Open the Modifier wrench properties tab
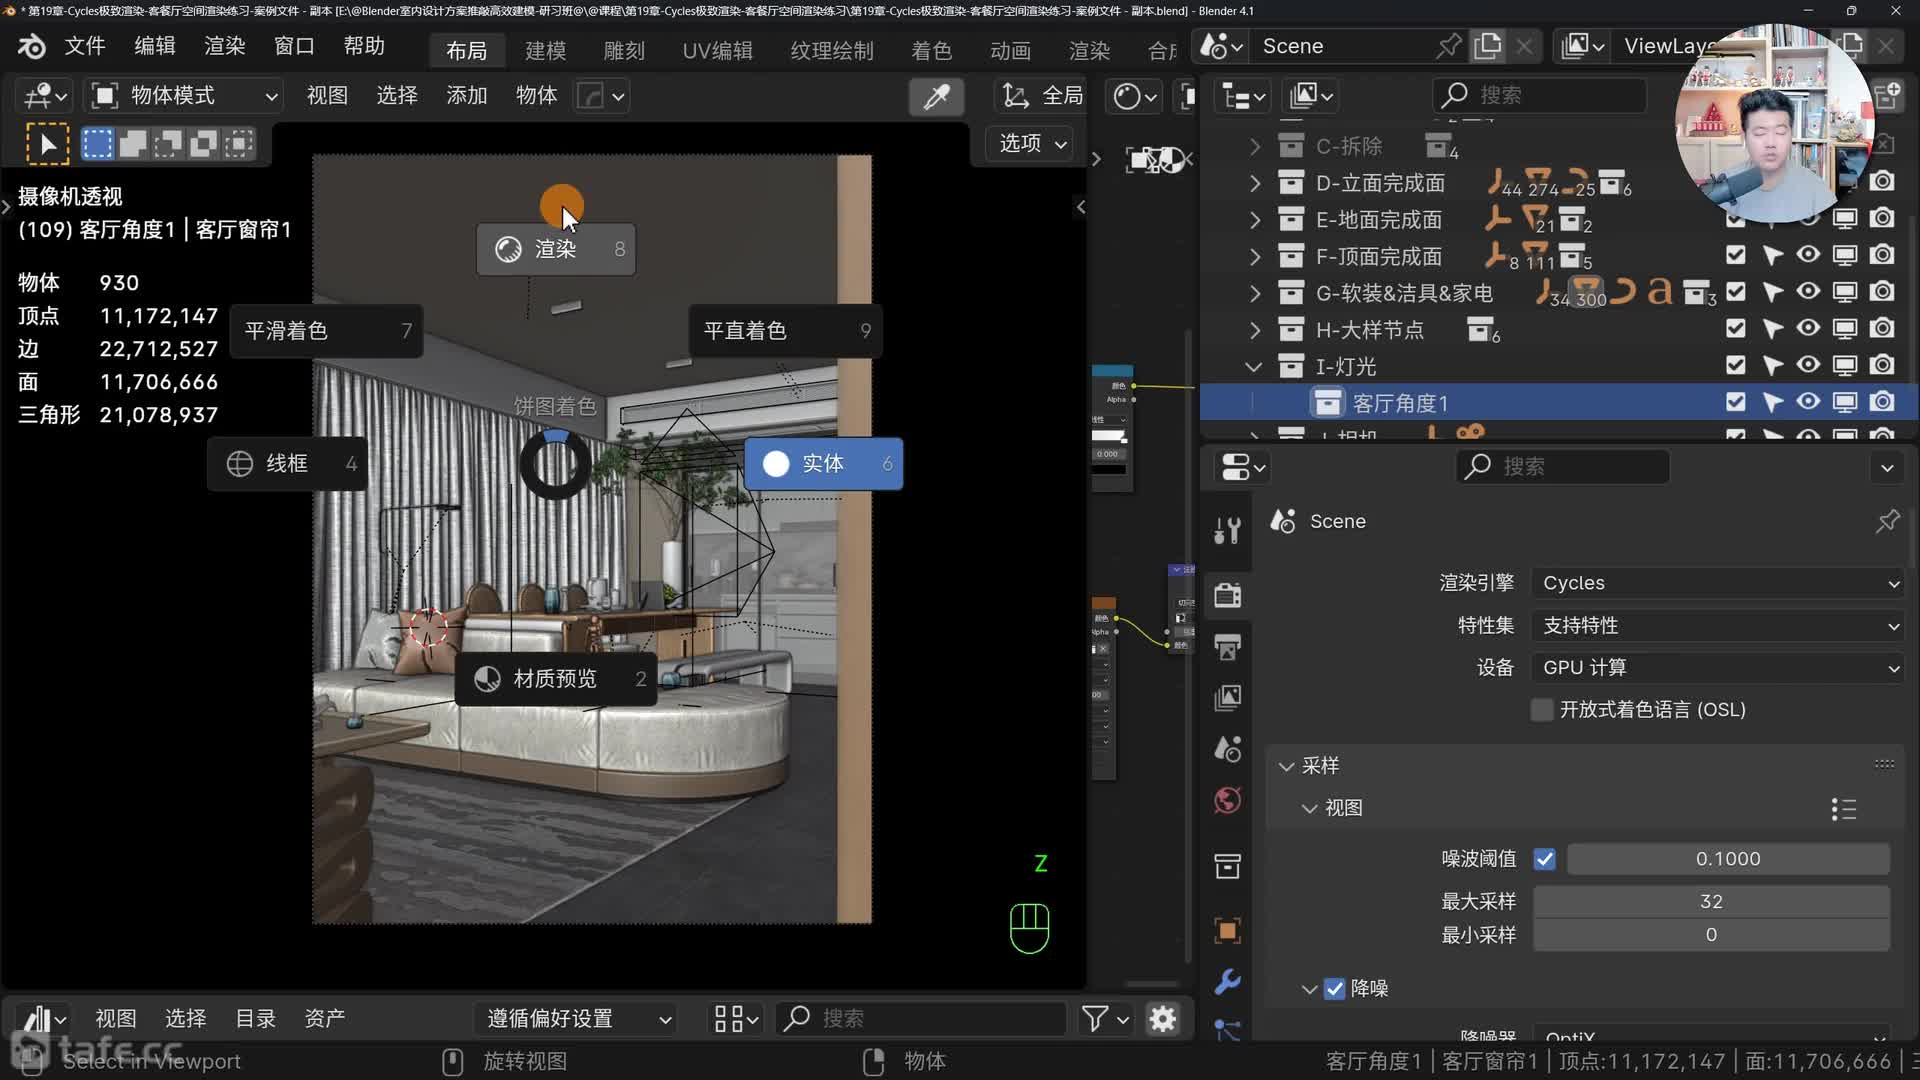1920x1080 pixels. point(1227,981)
